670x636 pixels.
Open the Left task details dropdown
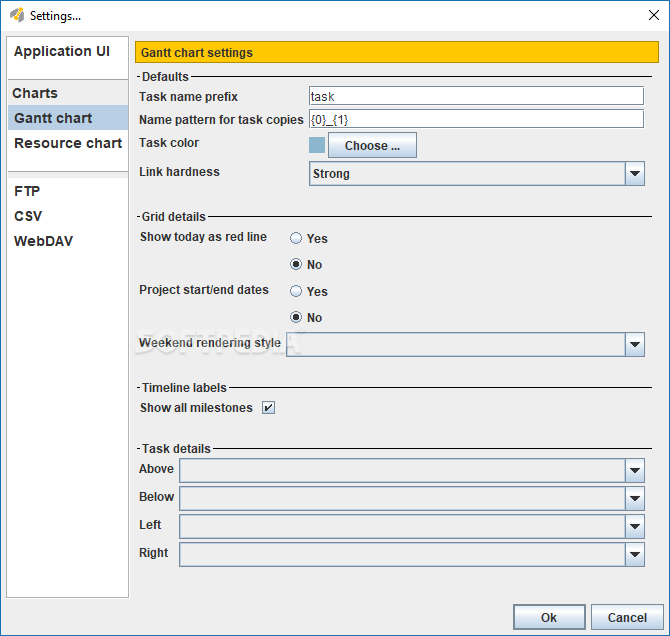click(x=412, y=526)
